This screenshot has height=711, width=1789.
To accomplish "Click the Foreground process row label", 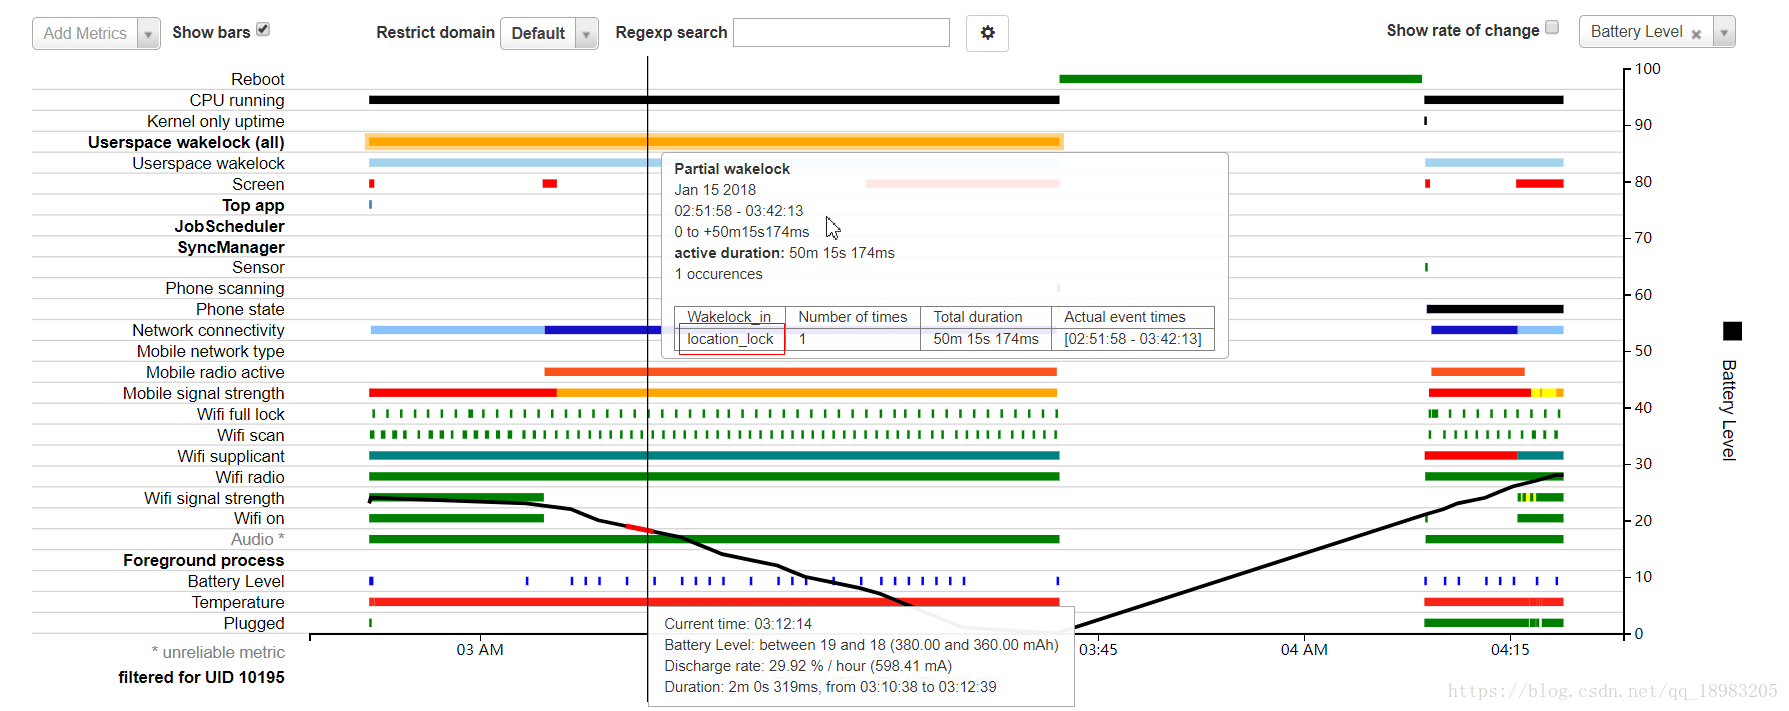I will click(204, 560).
